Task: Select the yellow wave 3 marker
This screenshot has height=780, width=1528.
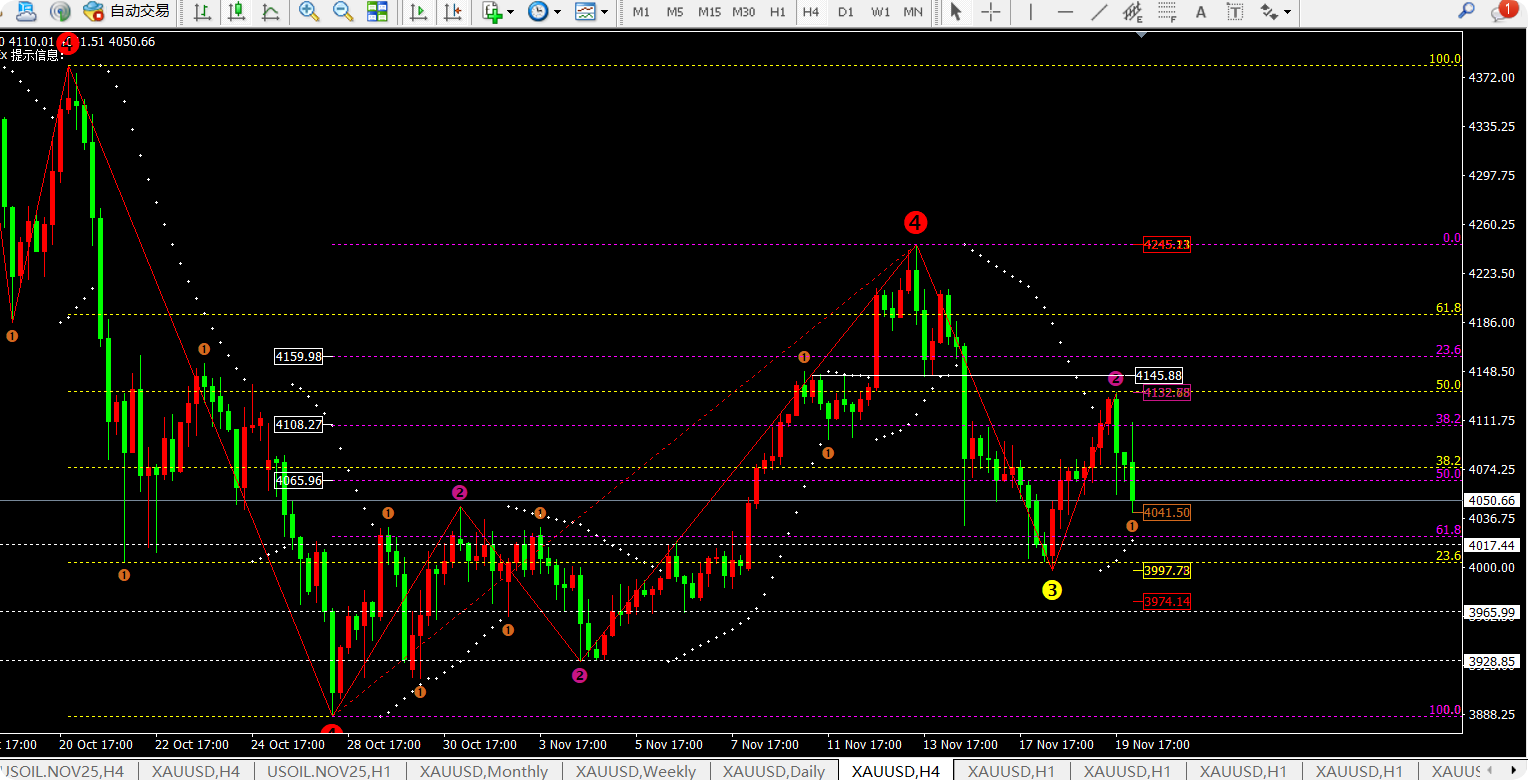Action: coord(1052,590)
